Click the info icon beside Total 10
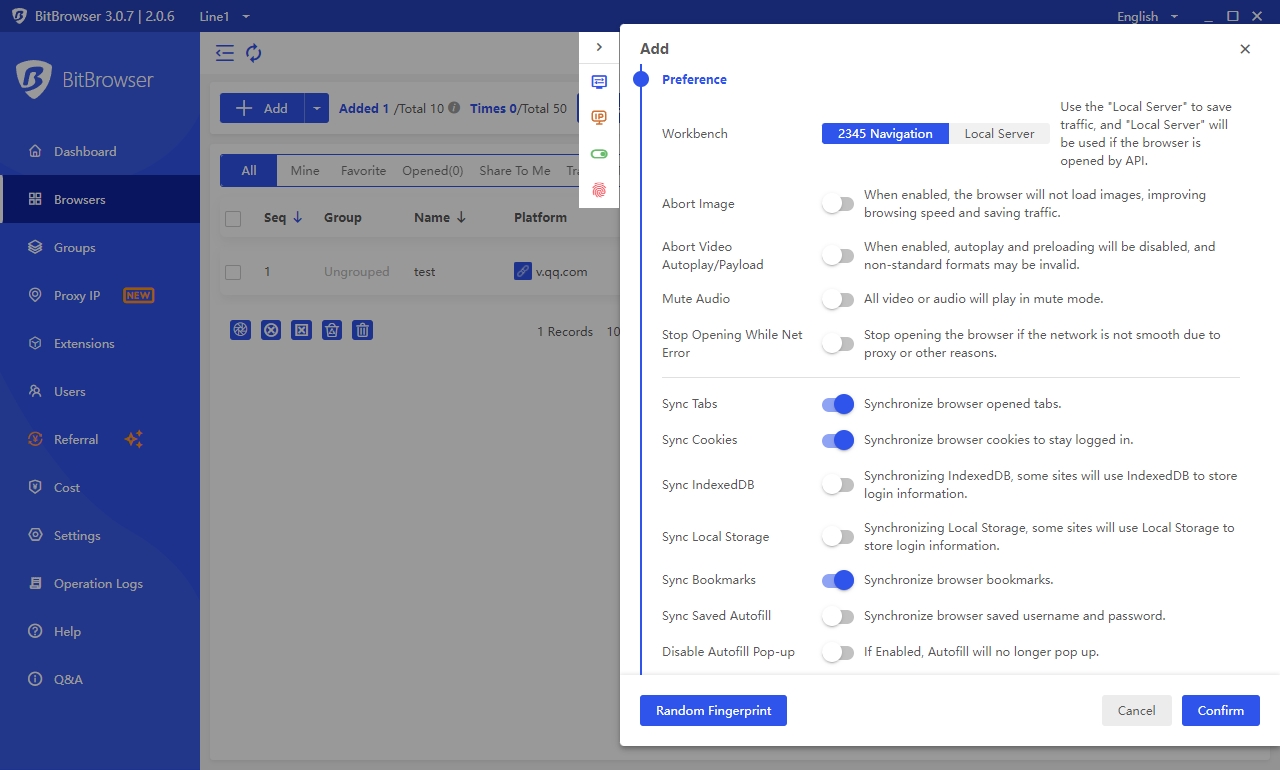This screenshot has height=770, width=1280. [454, 108]
